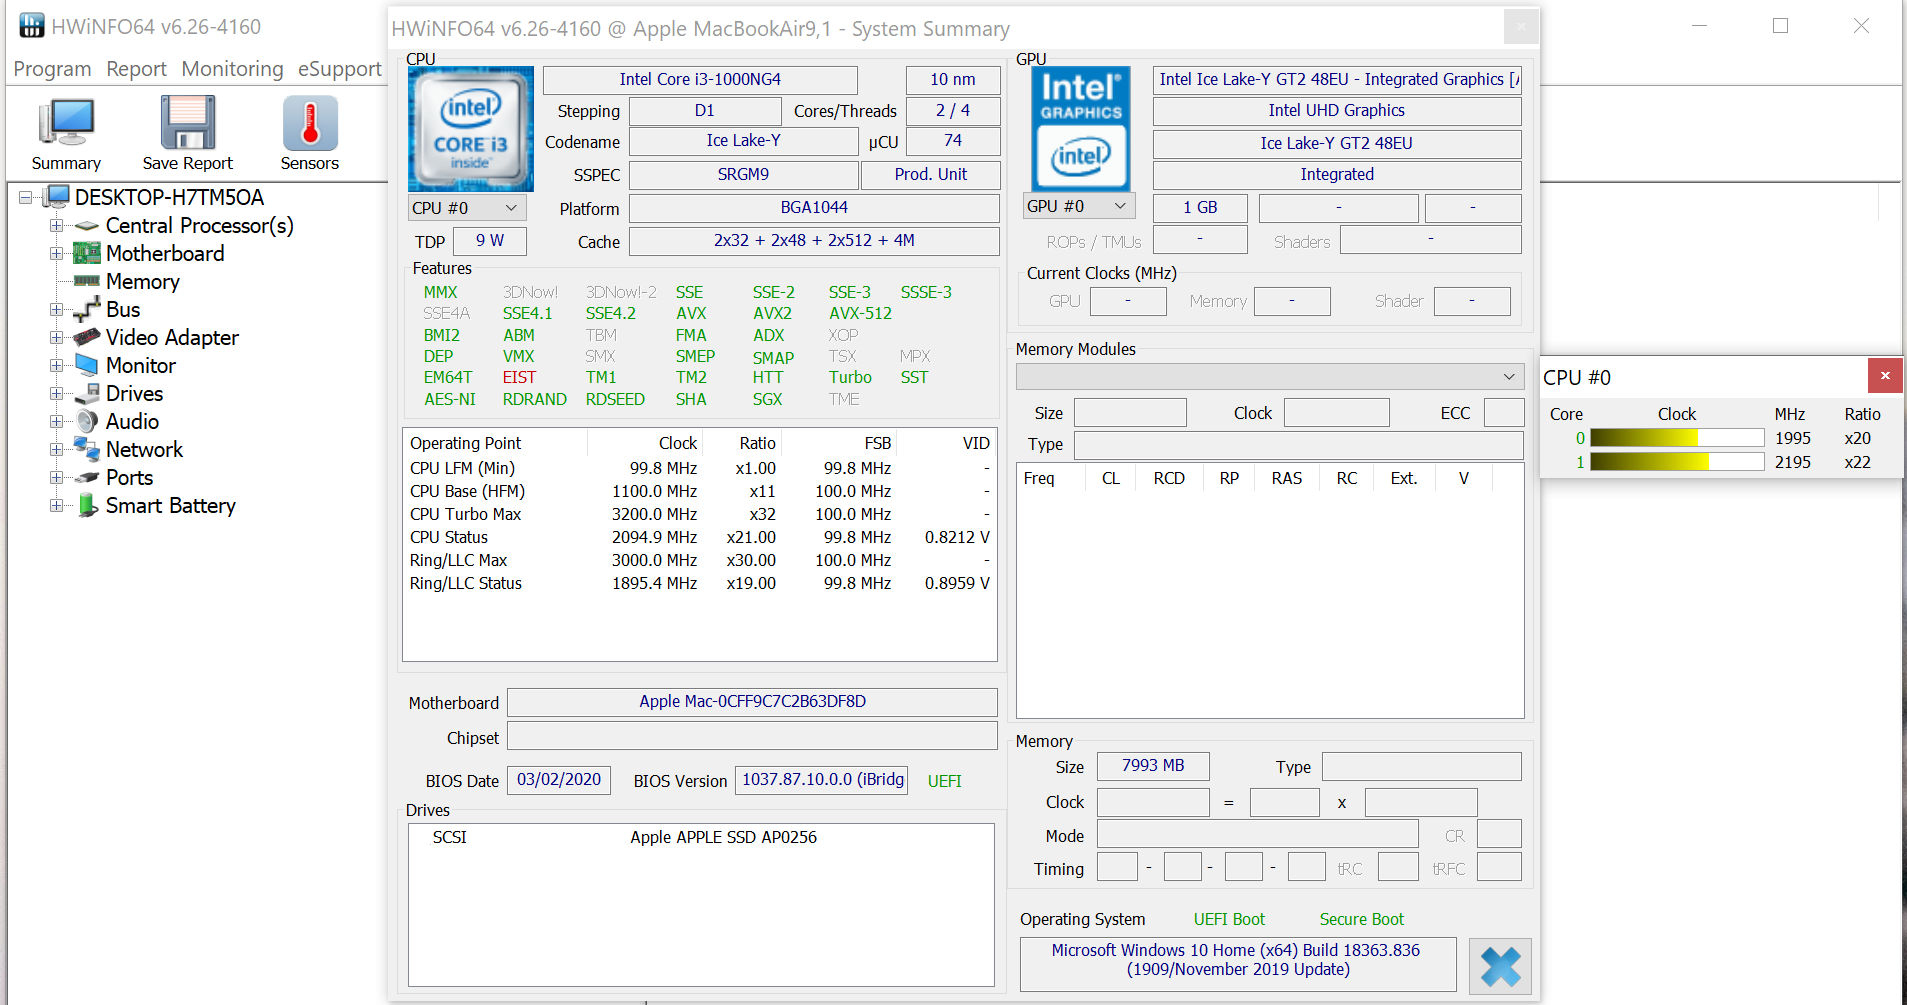The height and width of the screenshot is (1005, 1907).
Task: Click the Secure Boot label
Action: (x=1361, y=919)
